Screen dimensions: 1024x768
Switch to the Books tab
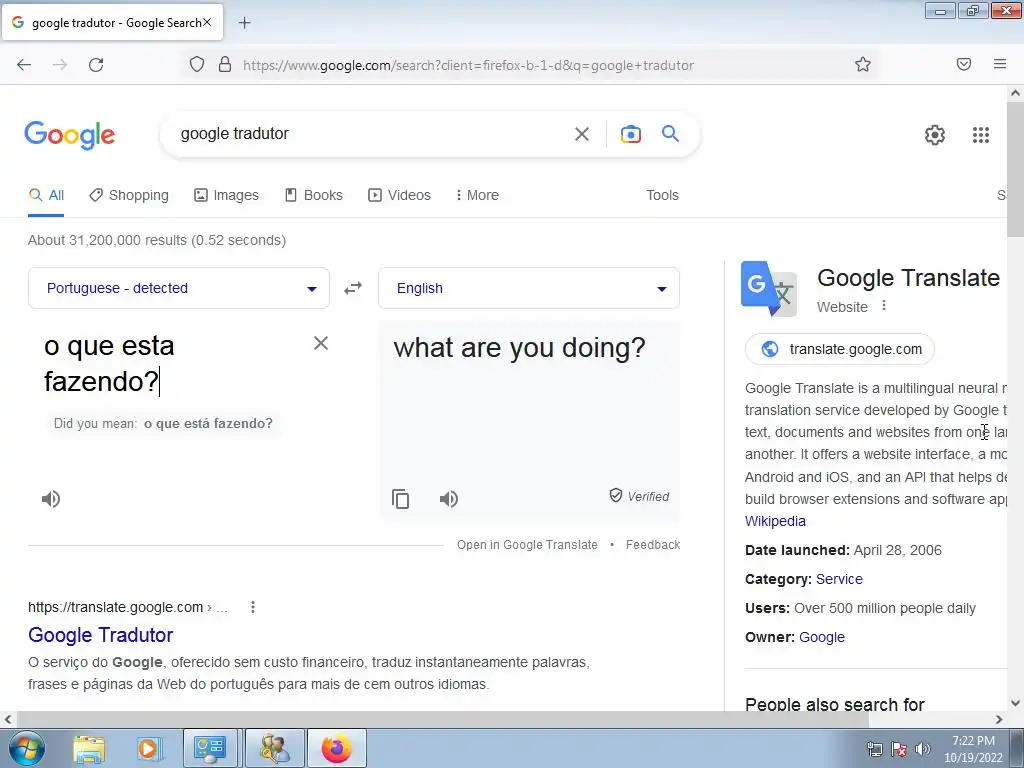(x=313, y=195)
